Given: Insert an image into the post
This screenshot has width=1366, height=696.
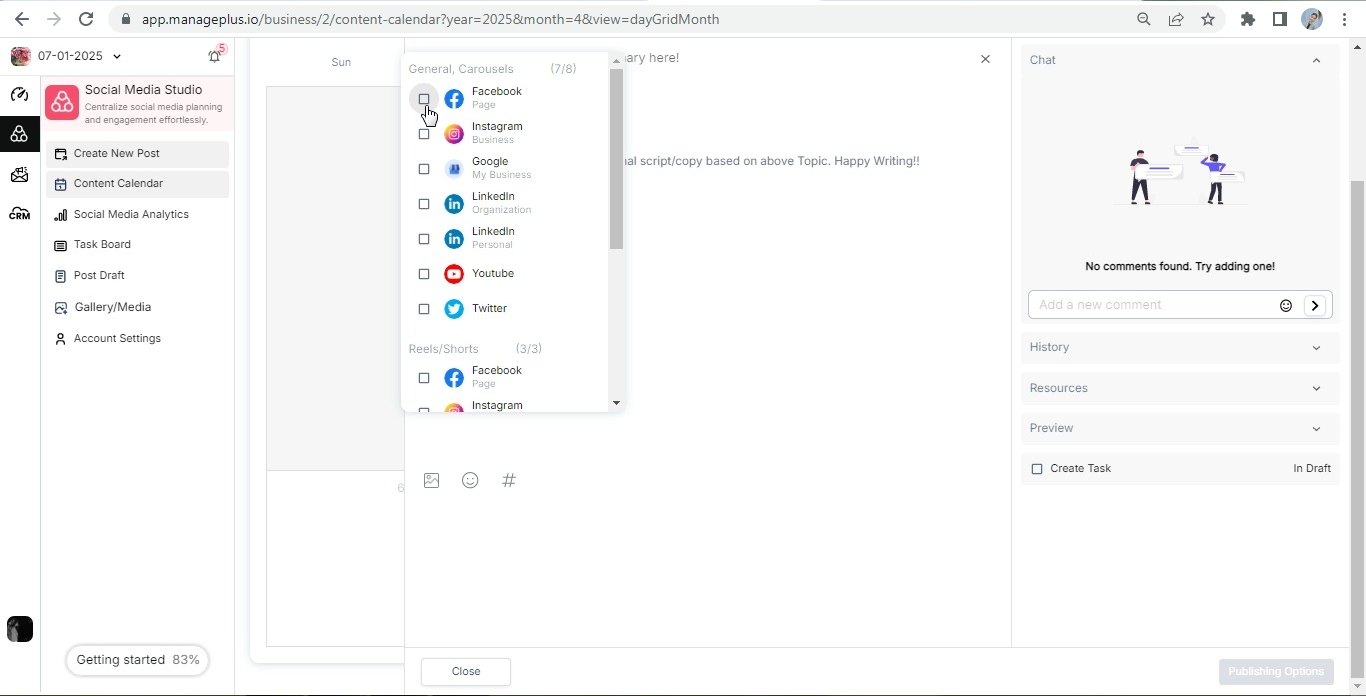Looking at the screenshot, I should click(432, 481).
